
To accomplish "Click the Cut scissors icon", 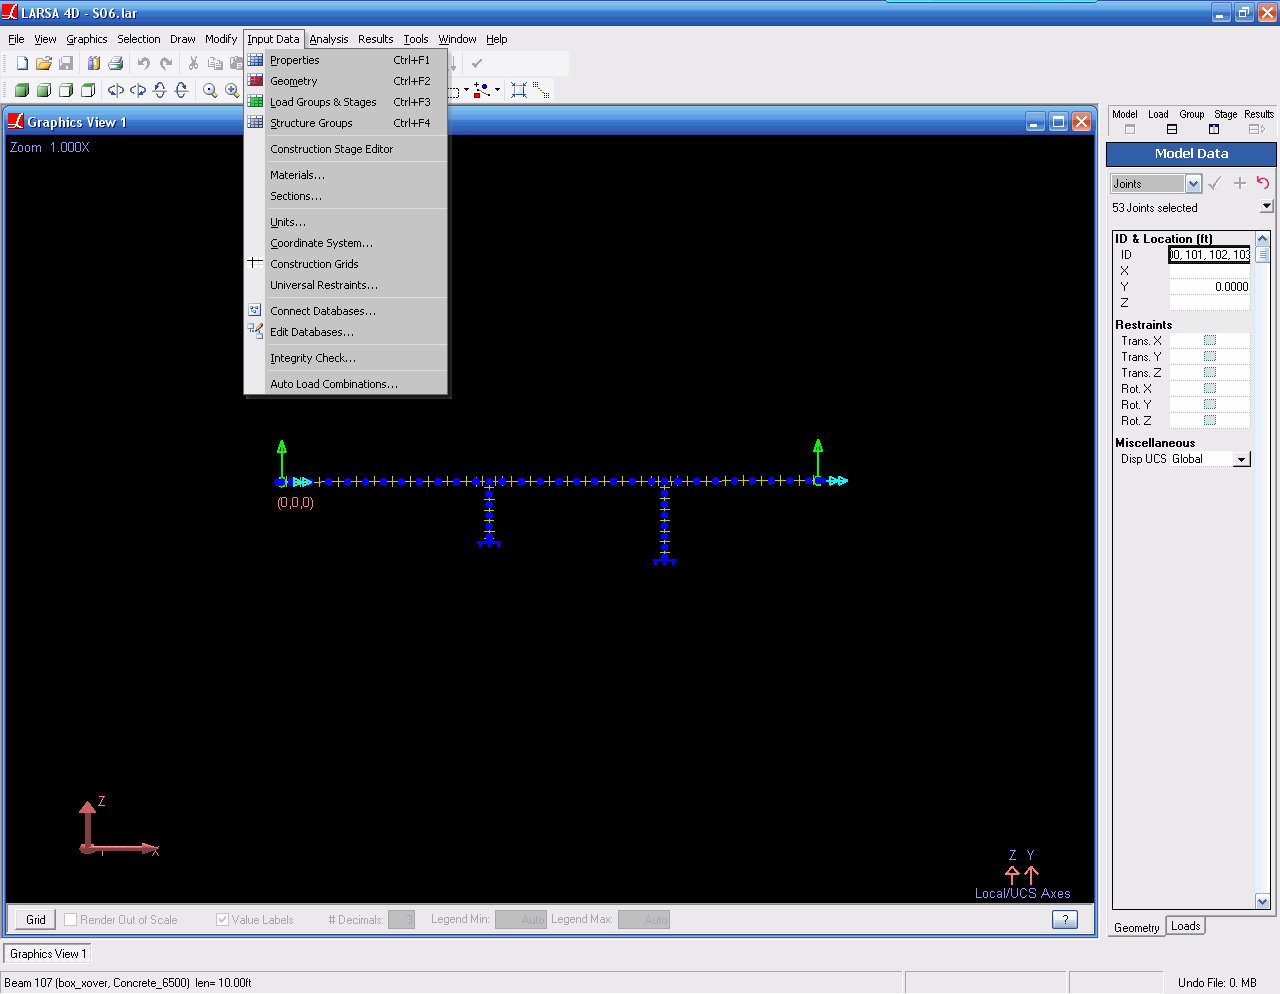I will click(x=194, y=63).
